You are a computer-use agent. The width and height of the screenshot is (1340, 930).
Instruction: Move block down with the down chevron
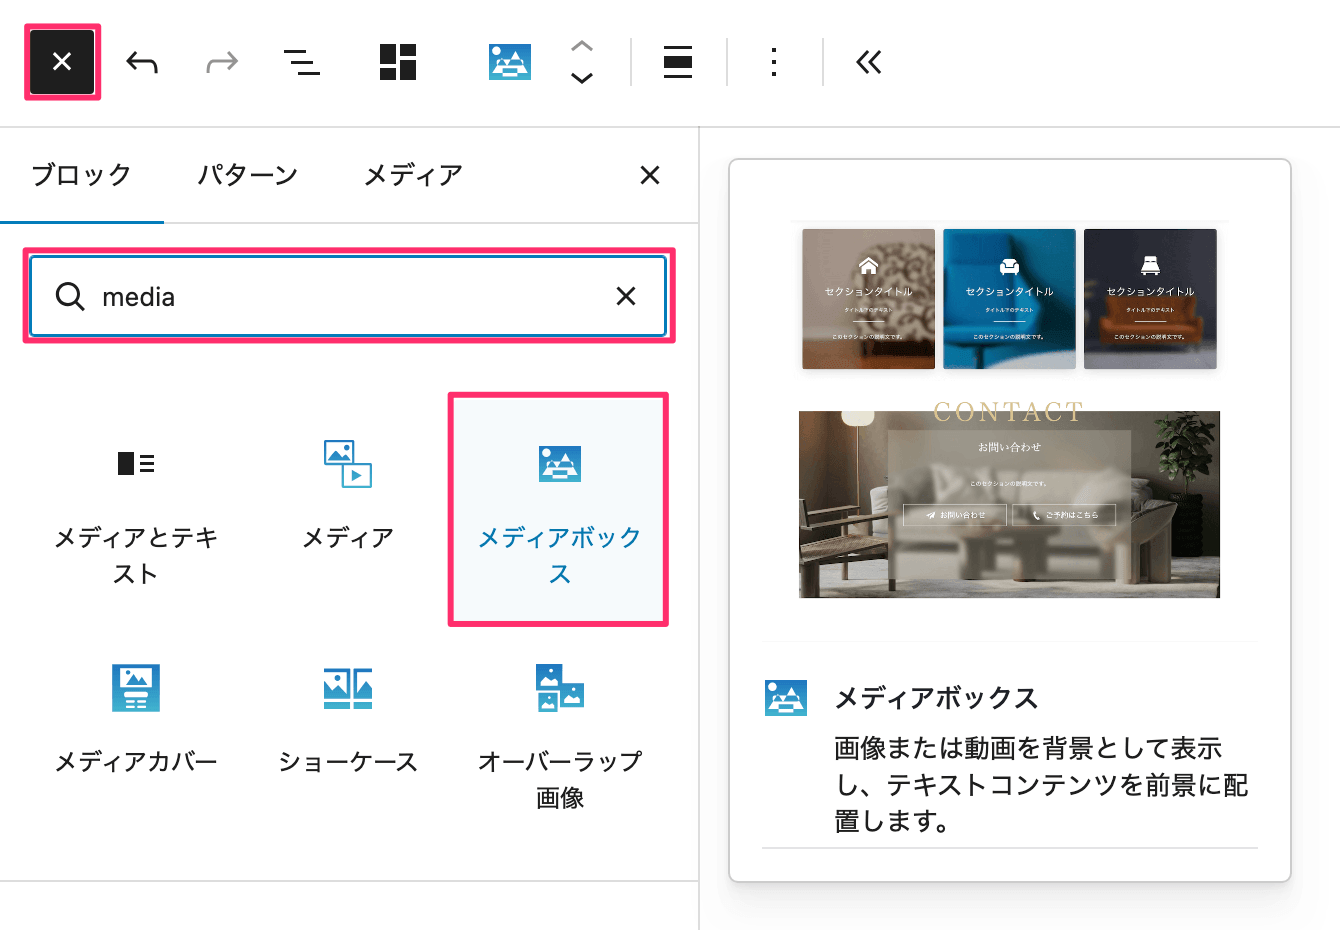582,78
